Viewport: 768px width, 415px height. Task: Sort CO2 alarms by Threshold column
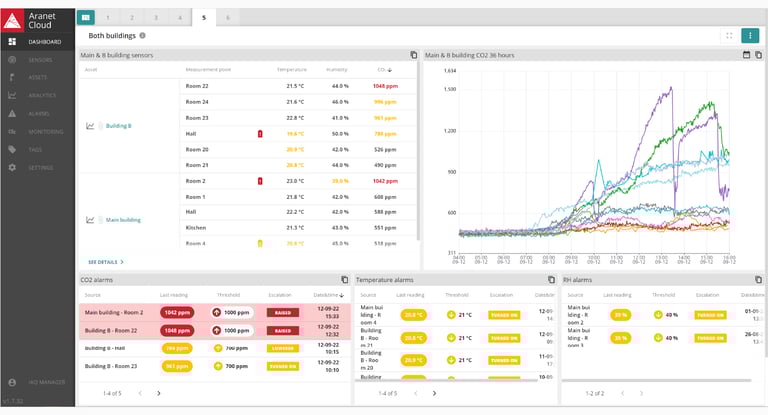pyautogui.click(x=228, y=295)
